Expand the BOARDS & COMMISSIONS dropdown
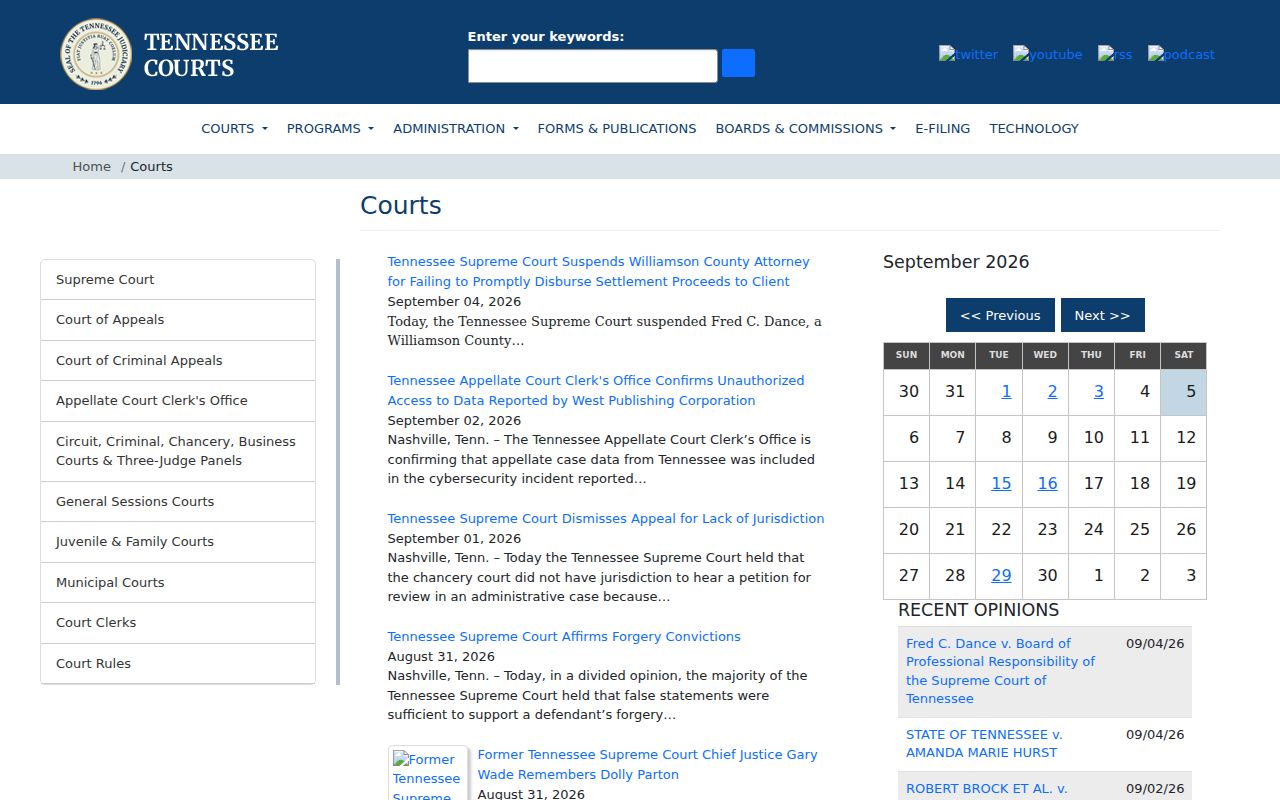Image resolution: width=1280 pixels, height=800 pixels. (805, 128)
